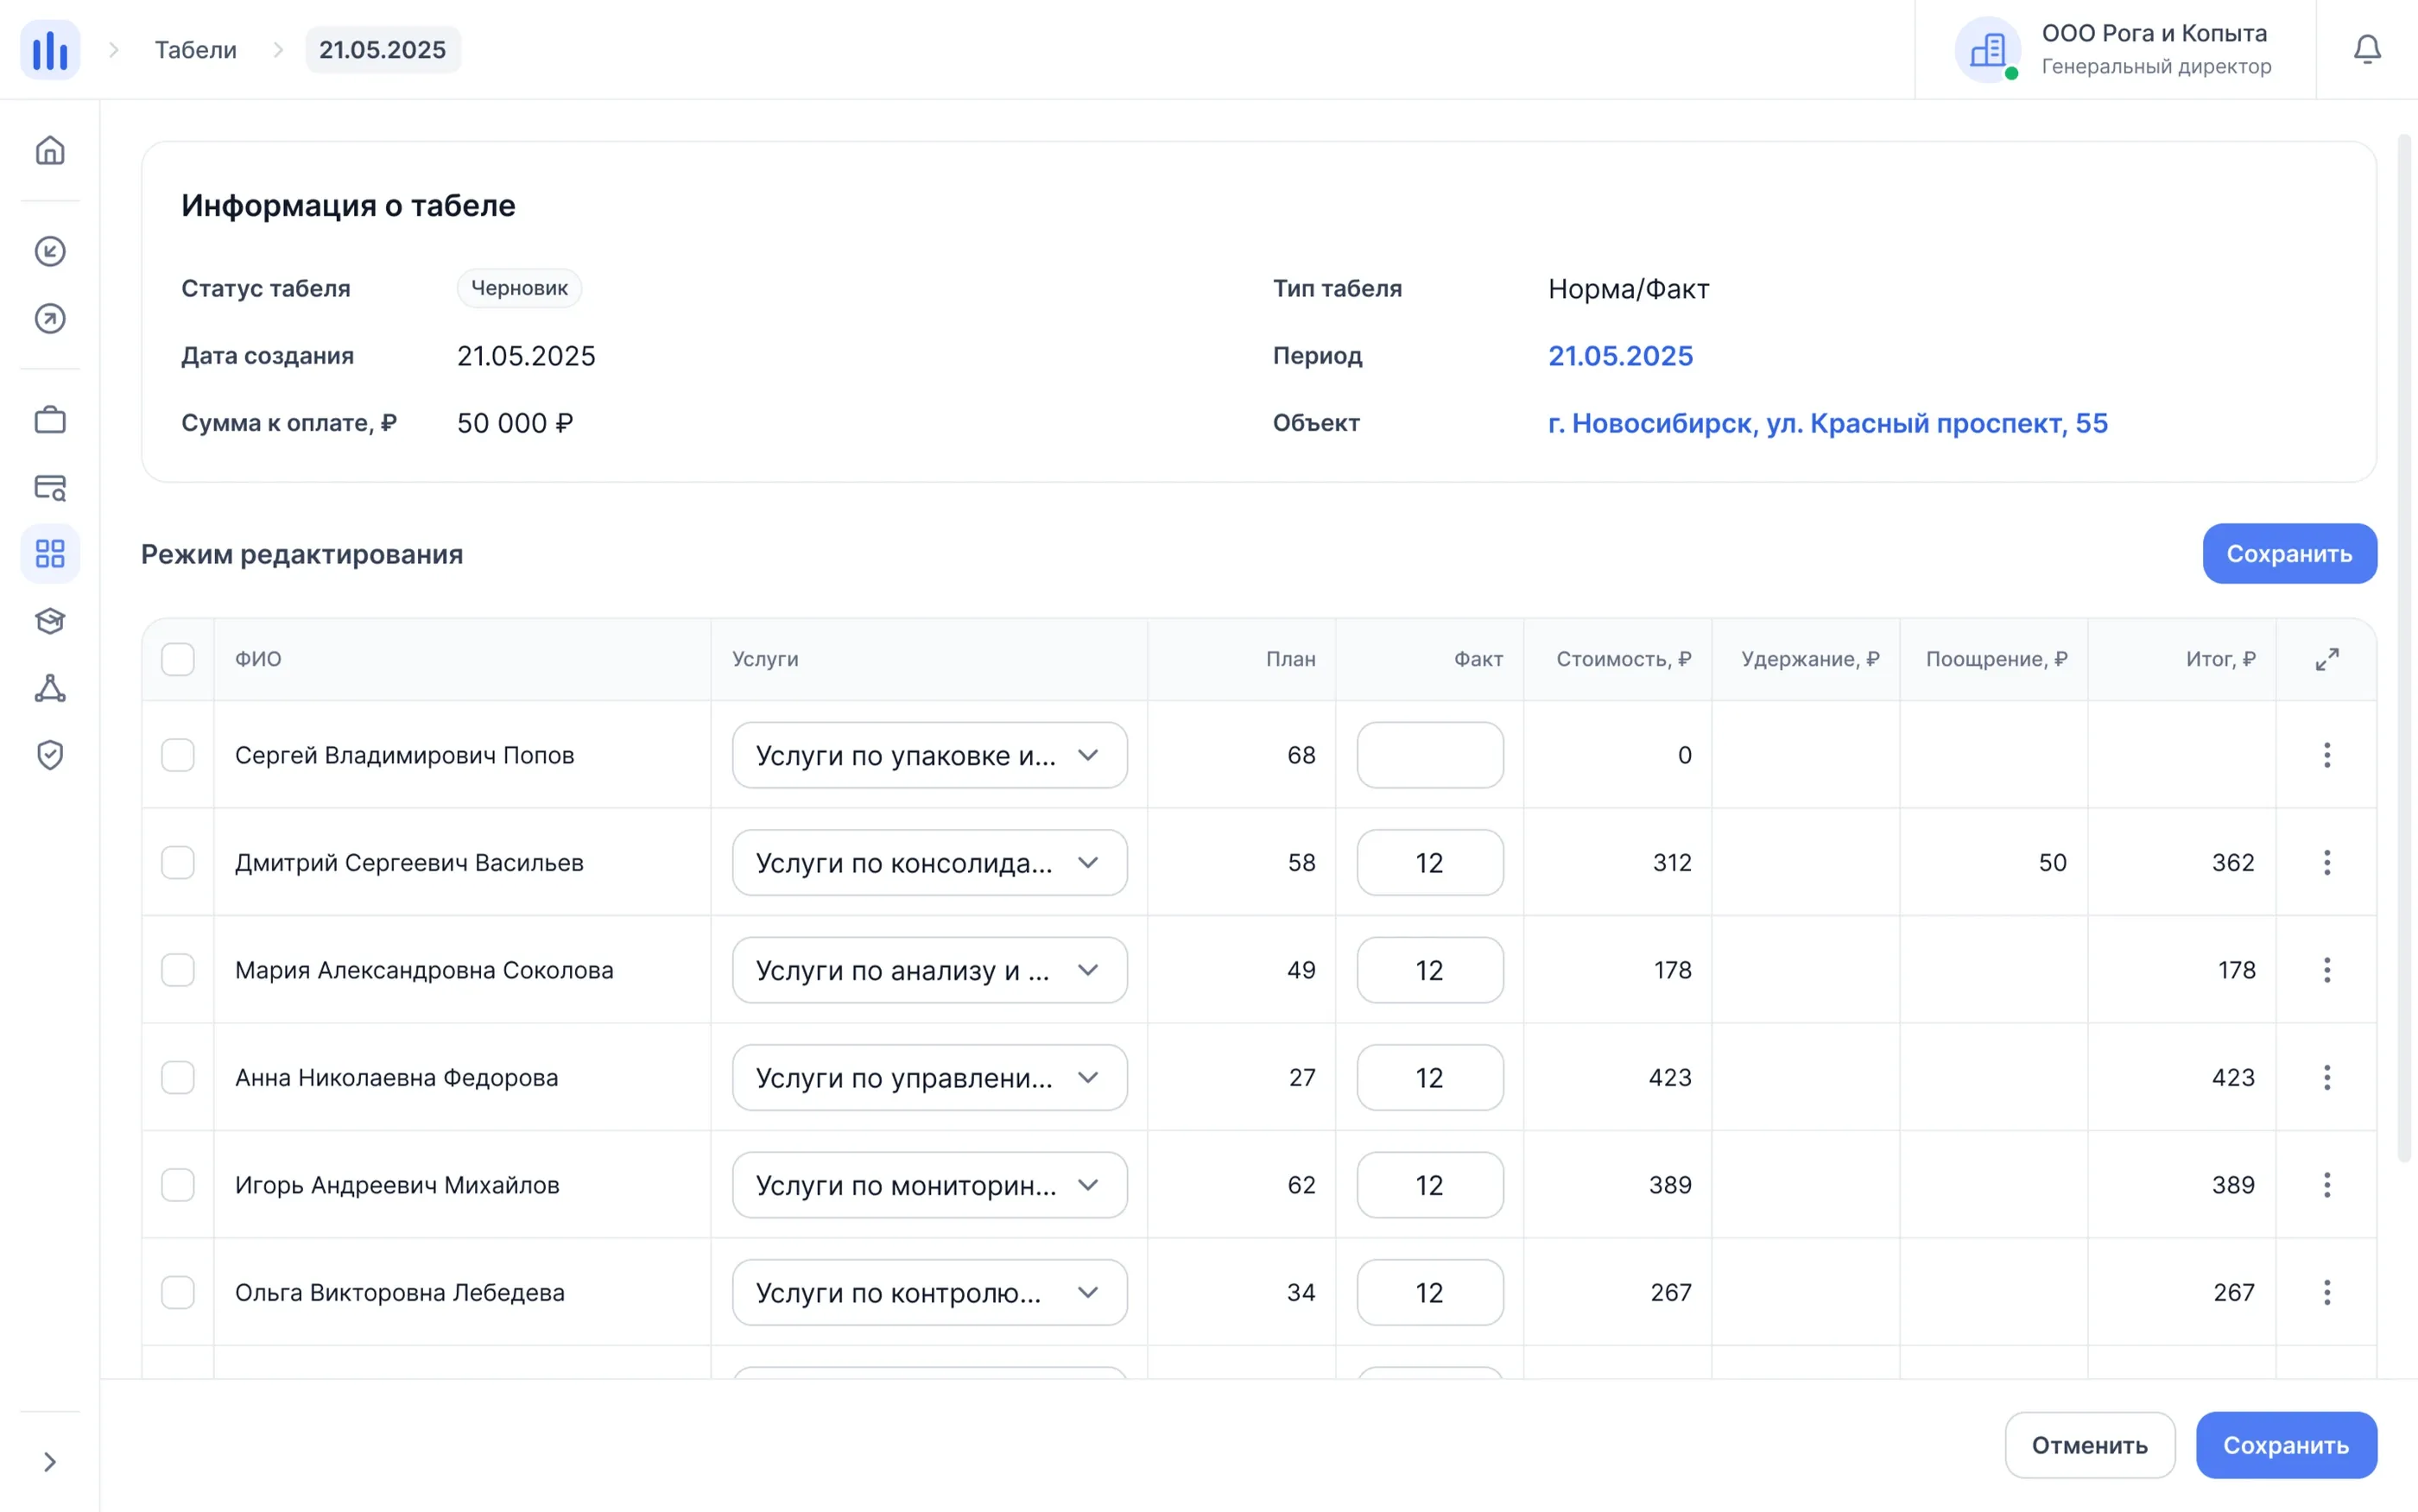Open the shield check sidebar icon
Viewport: 2418px width, 1512px height.
pos(50,755)
